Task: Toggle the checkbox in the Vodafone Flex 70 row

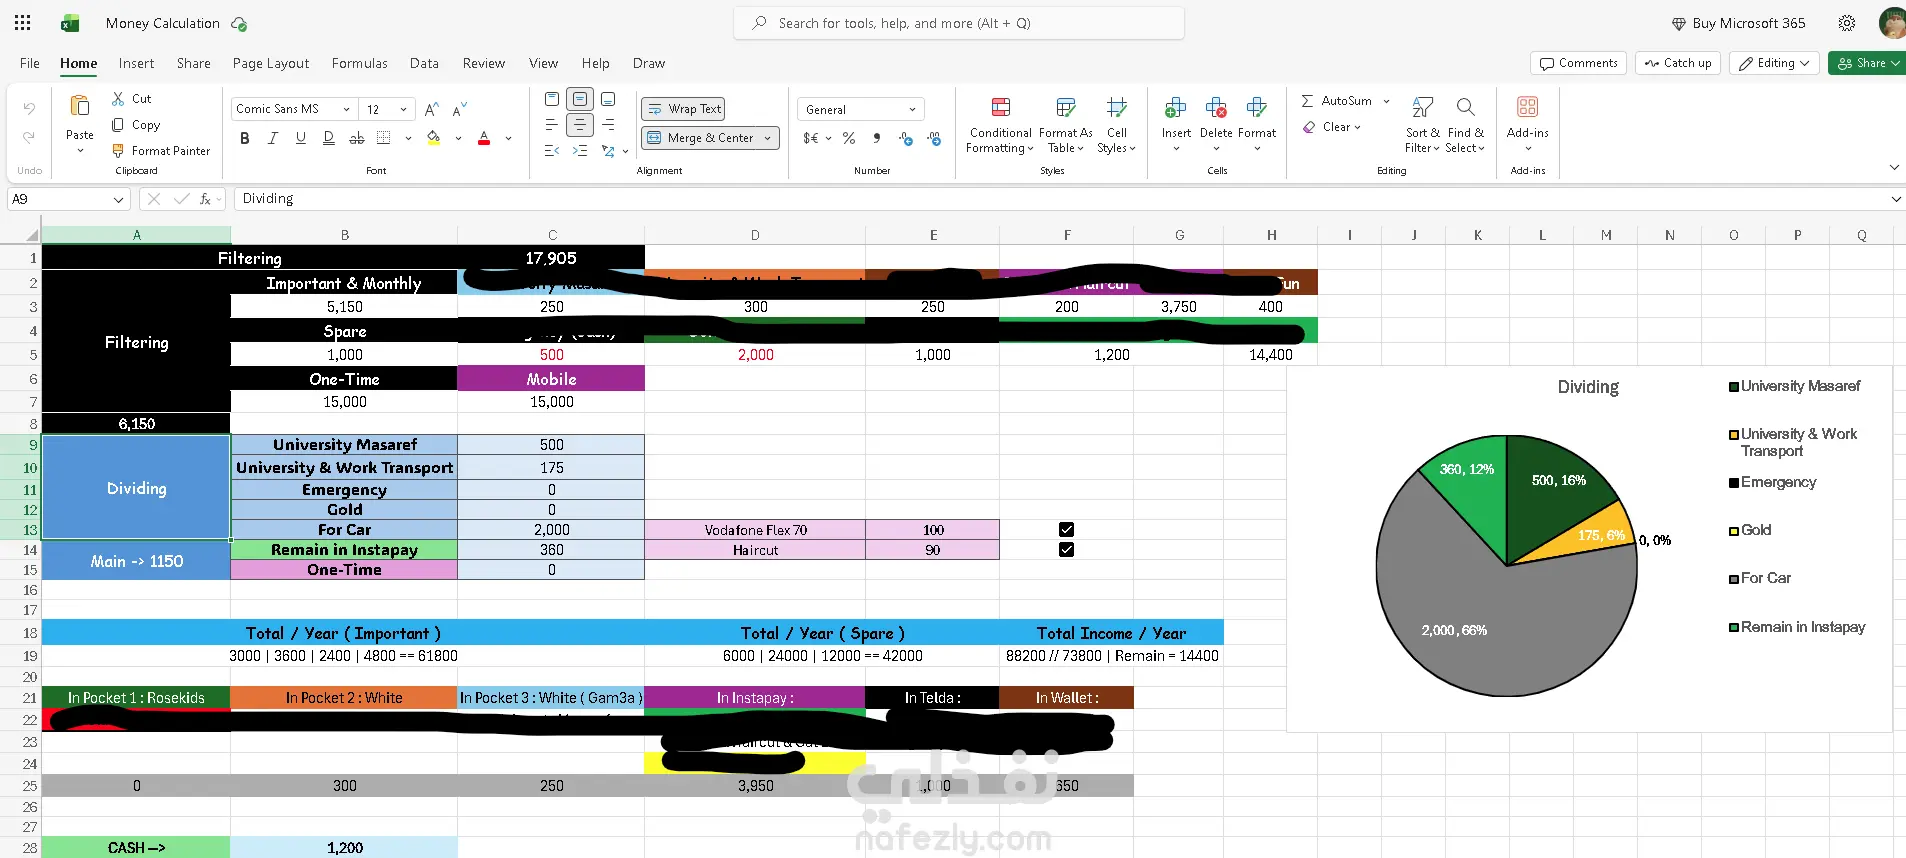Action: coord(1066,530)
